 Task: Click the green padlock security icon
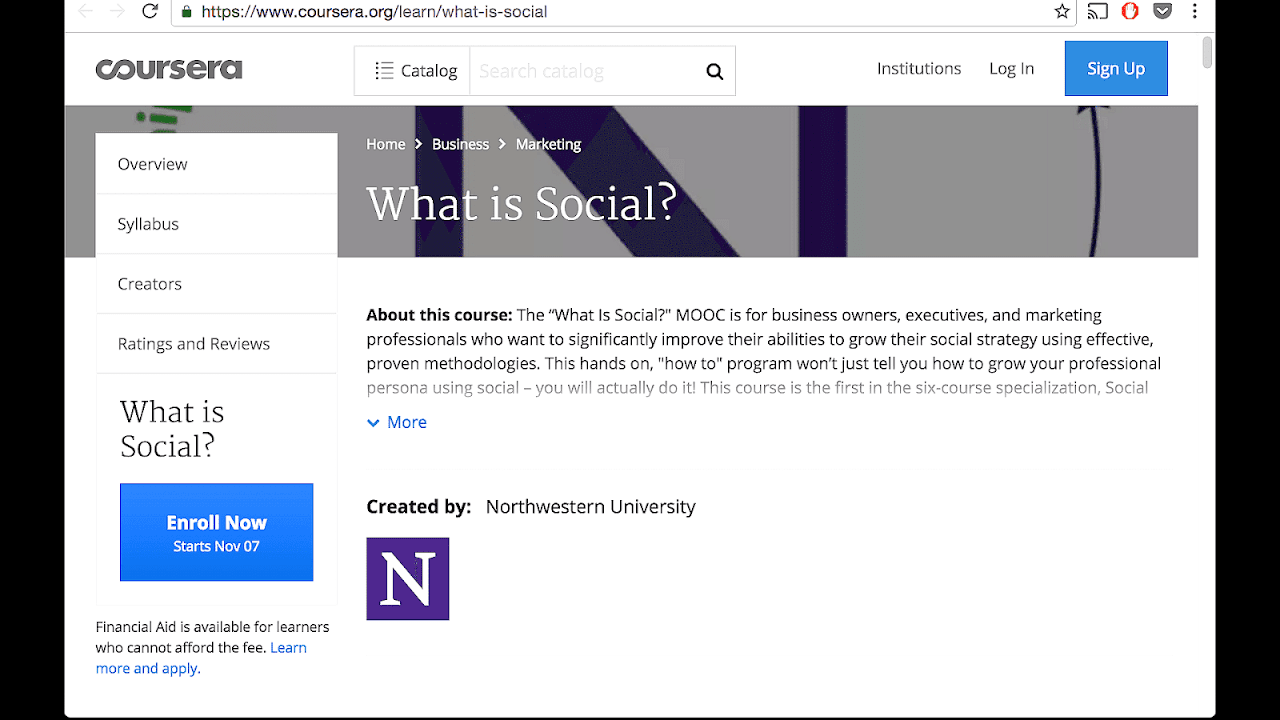pos(186,12)
